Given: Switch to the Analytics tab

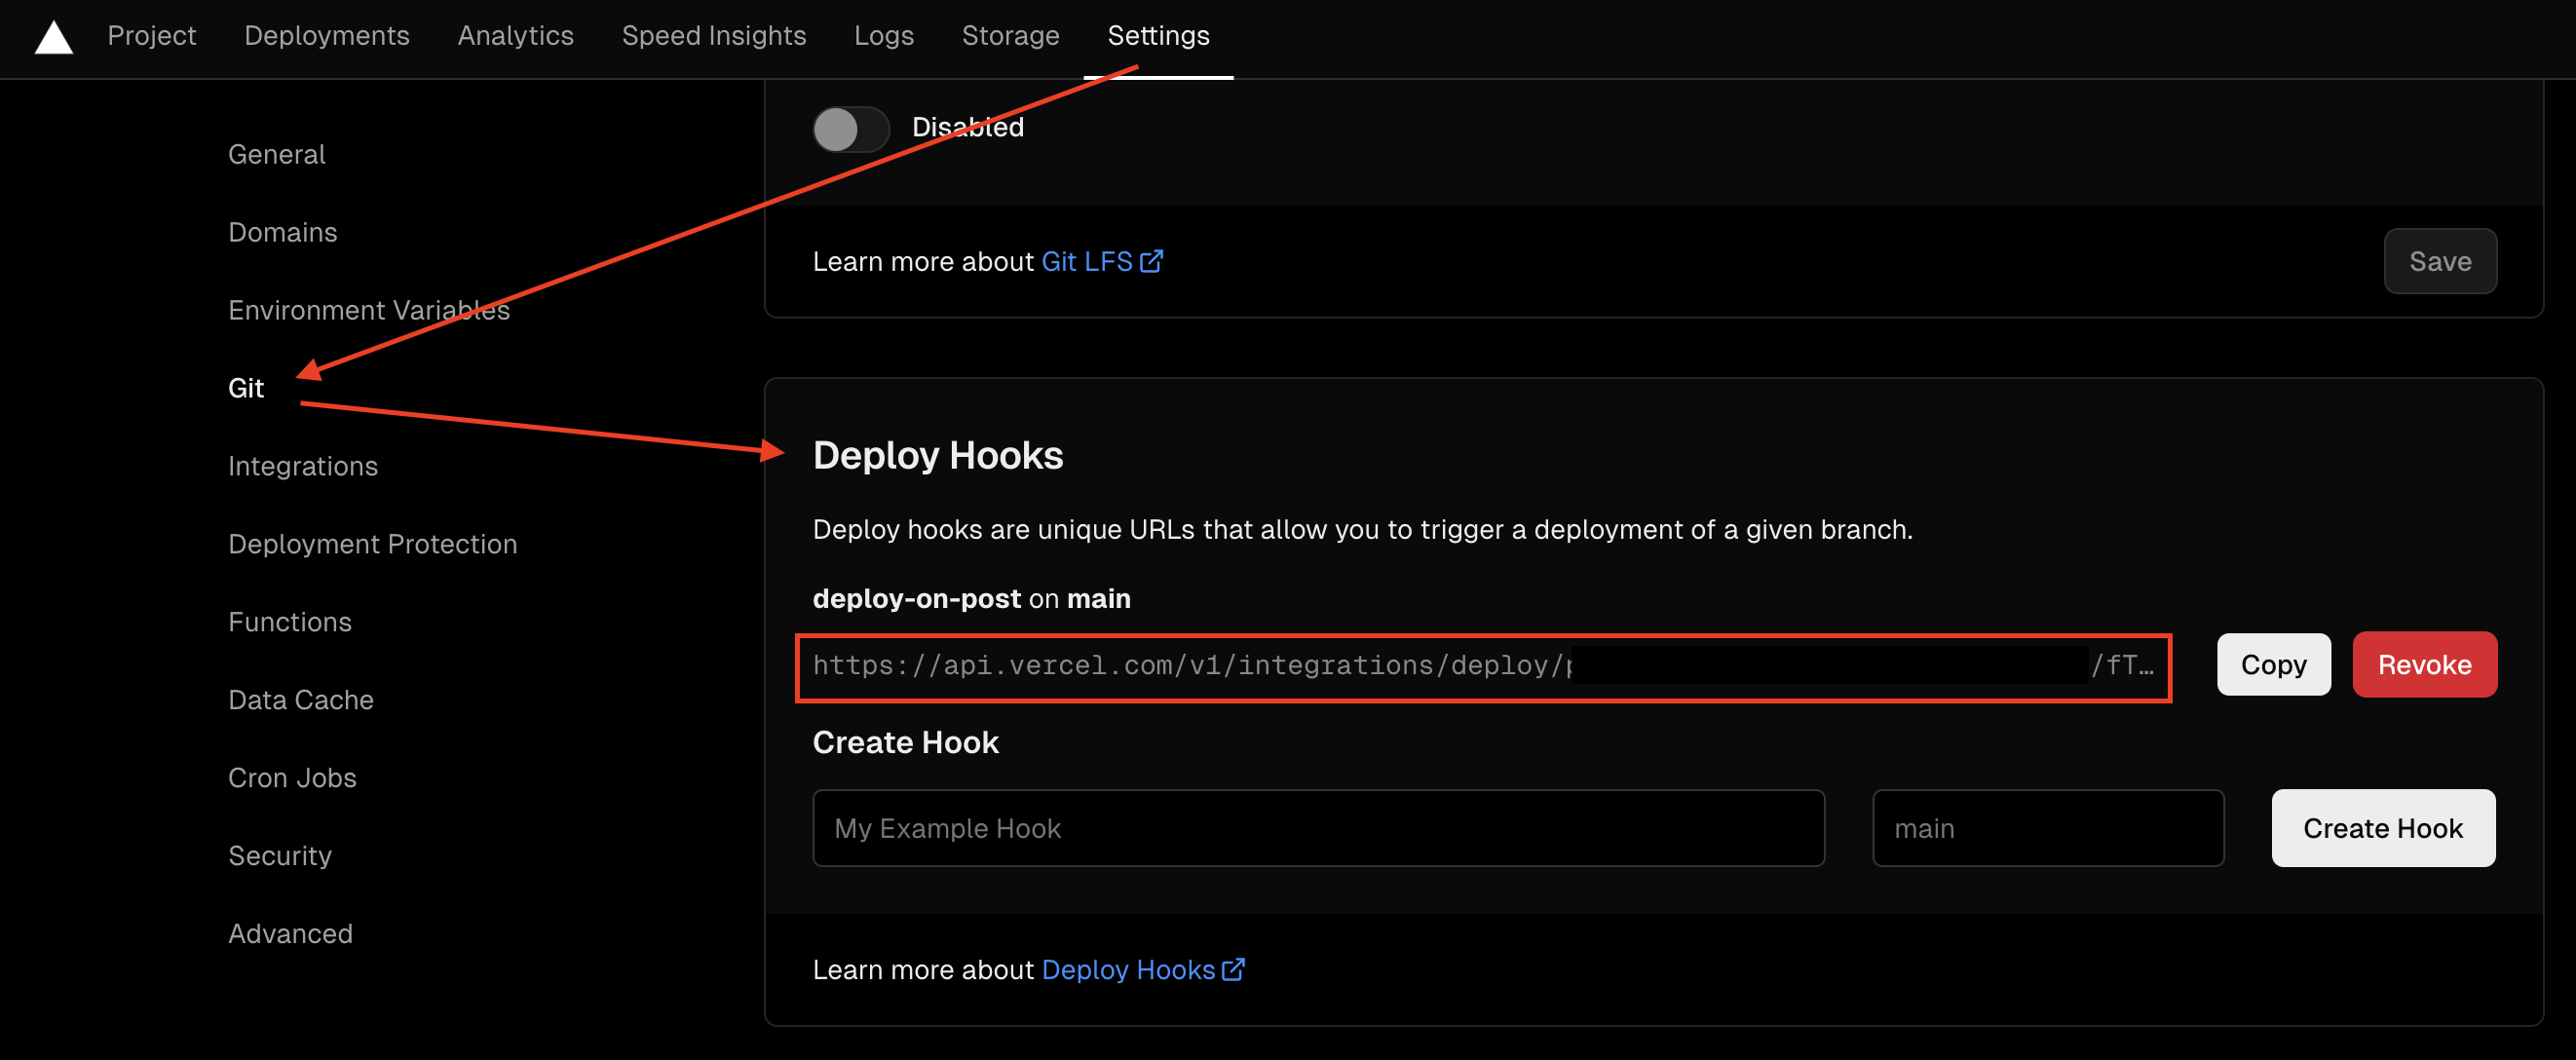Looking at the screenshot, I should pos(515,36).
